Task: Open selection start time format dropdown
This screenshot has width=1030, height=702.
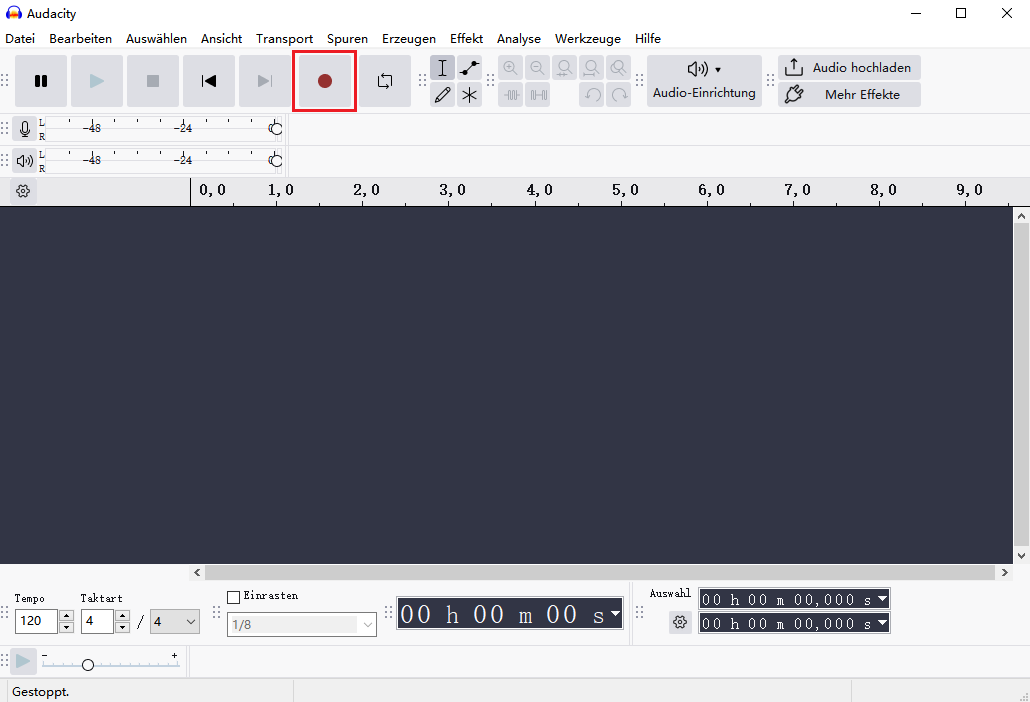Action: tap(882, 598)
